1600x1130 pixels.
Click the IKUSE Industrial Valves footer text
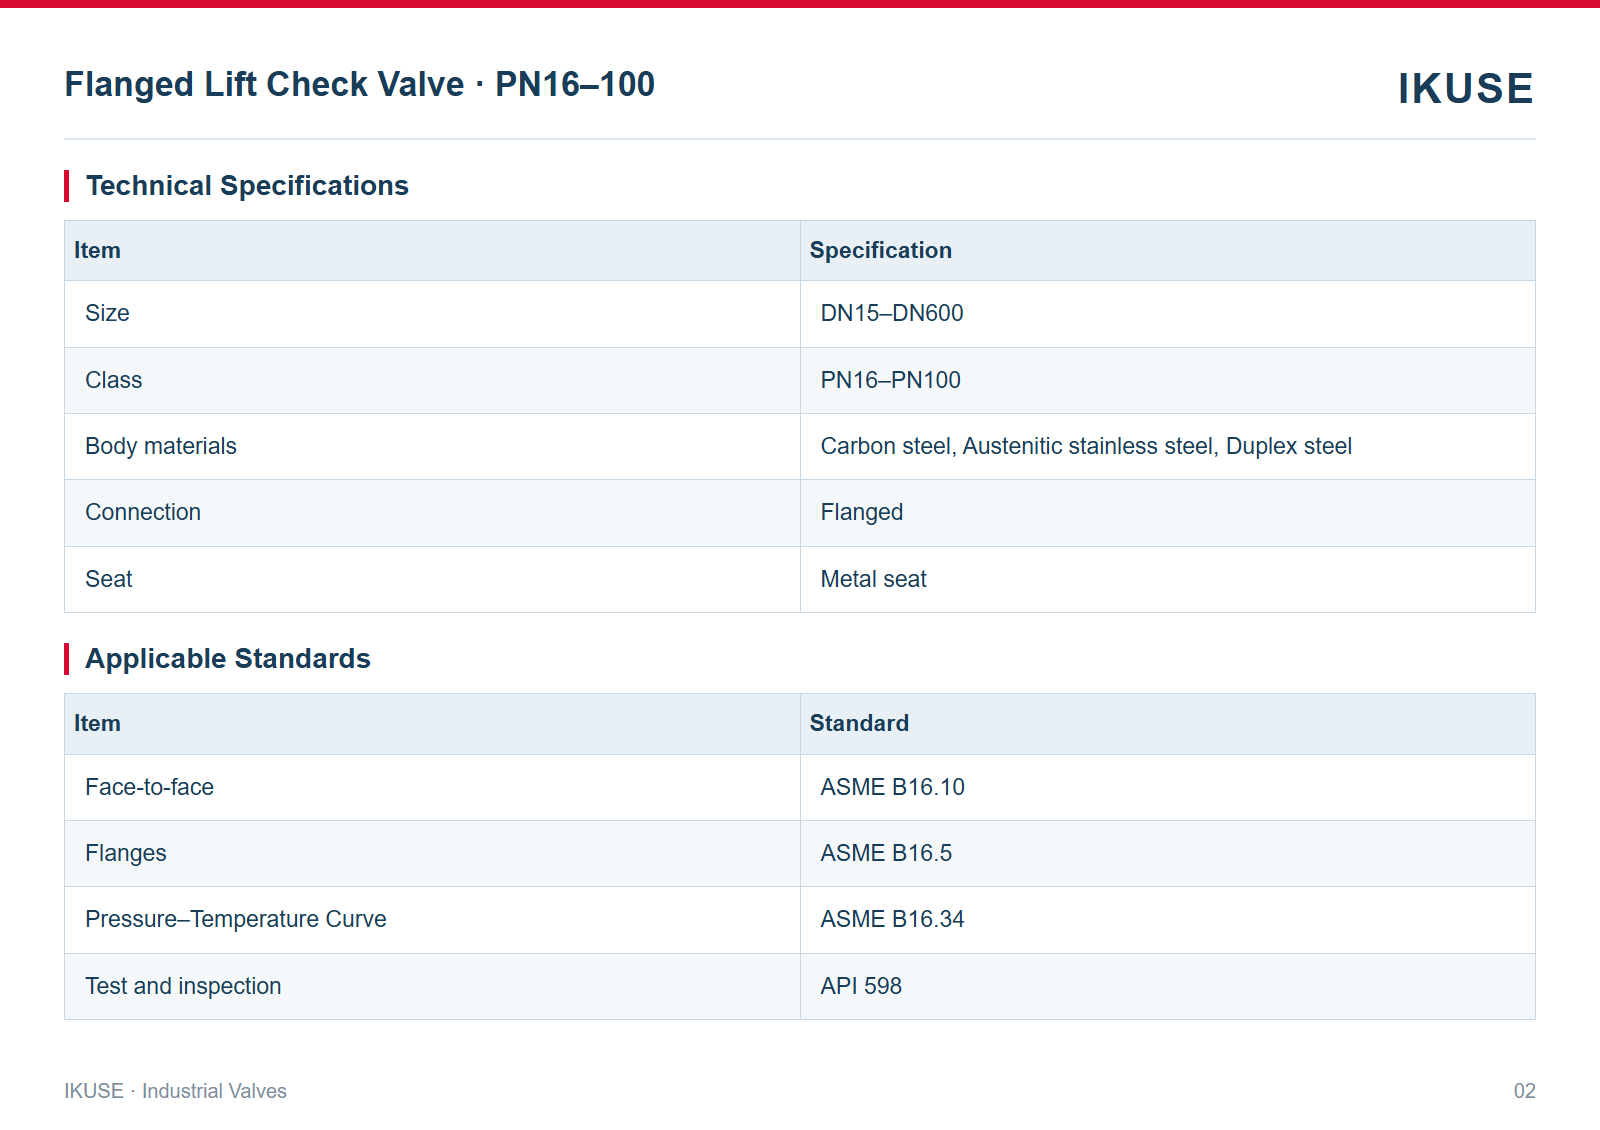[x=175, y=1091]
